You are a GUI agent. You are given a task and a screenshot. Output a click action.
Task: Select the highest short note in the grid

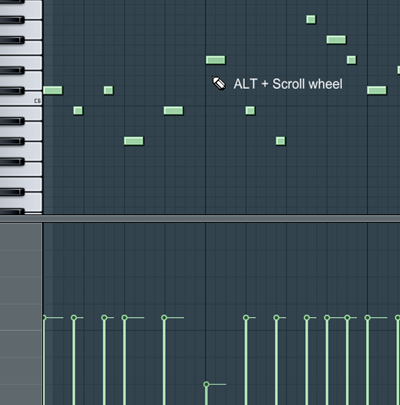click(x=311, y=19)
